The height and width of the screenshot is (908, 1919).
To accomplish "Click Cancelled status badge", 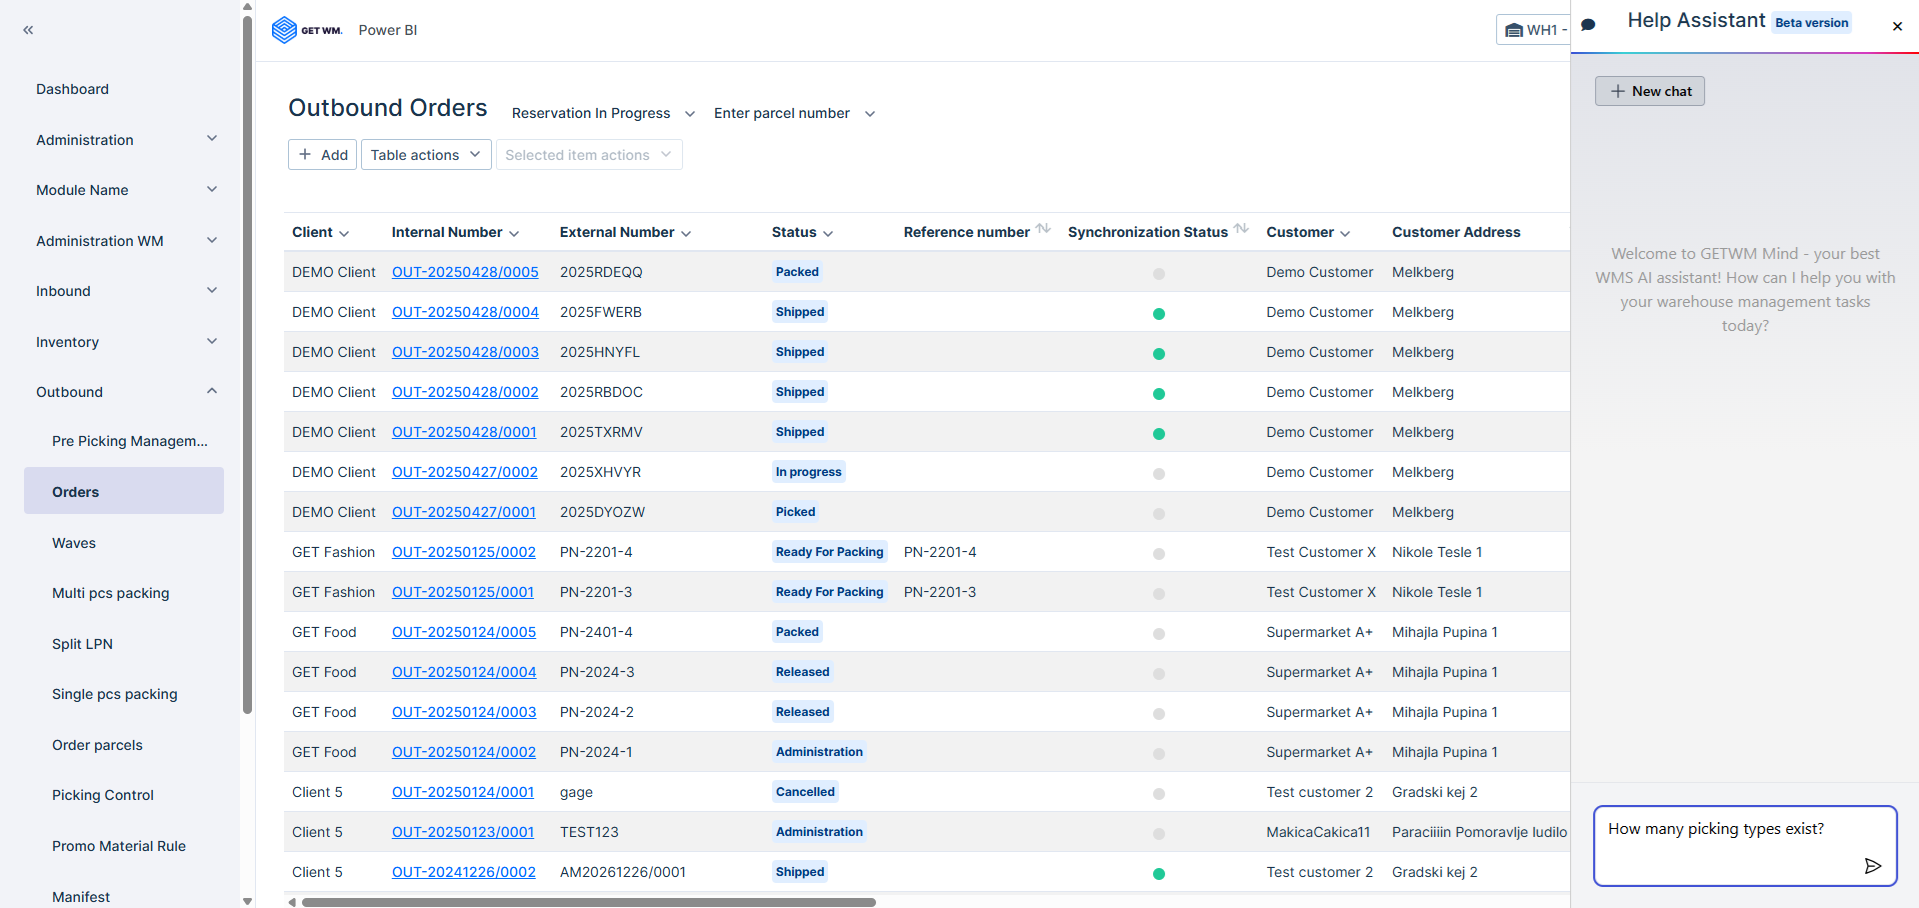I will (805, 792).
